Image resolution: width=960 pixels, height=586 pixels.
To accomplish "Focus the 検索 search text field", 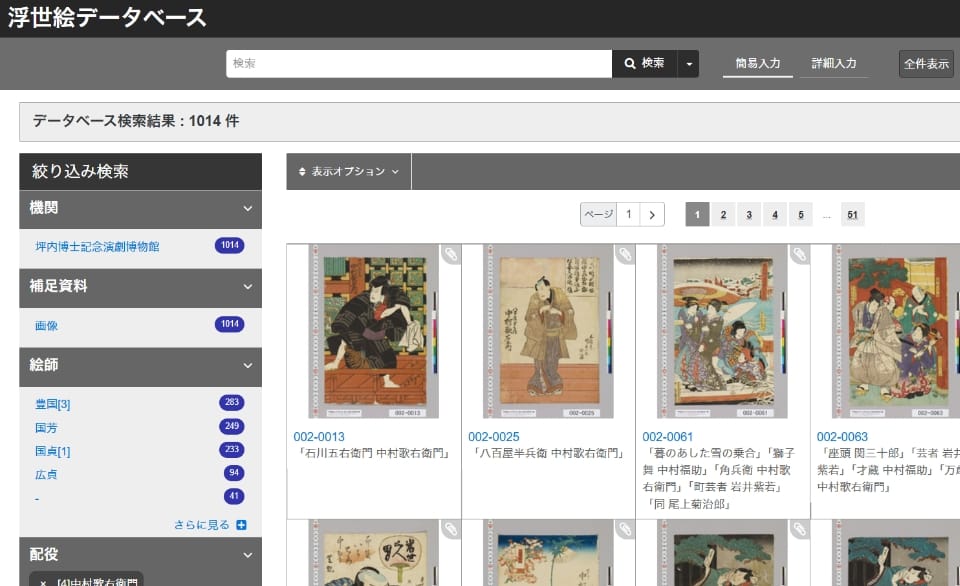I will [419, 64].
